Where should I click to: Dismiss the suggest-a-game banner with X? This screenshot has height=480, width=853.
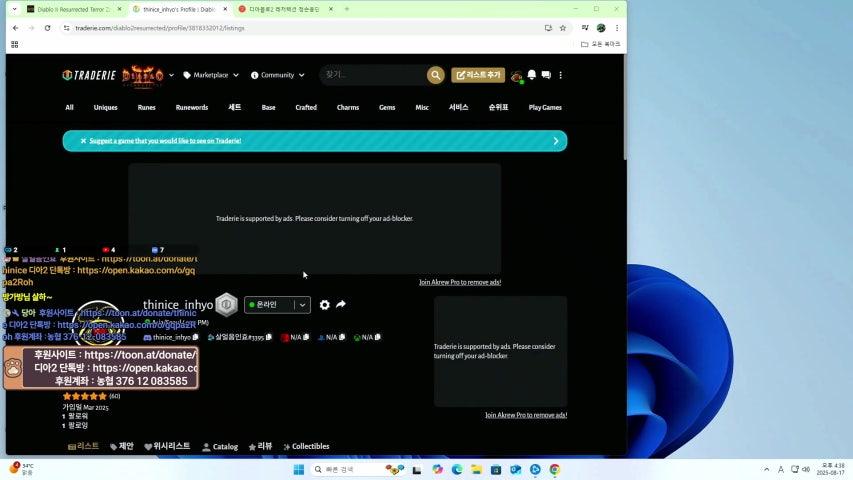click(x=83, y=141)
